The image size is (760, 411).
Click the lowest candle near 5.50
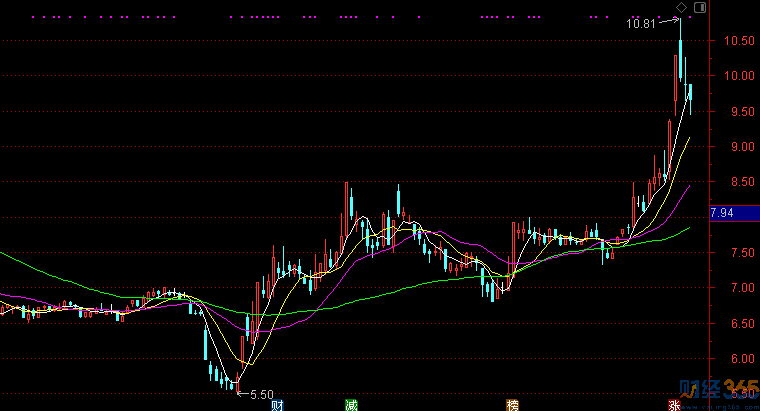(237, 384)
